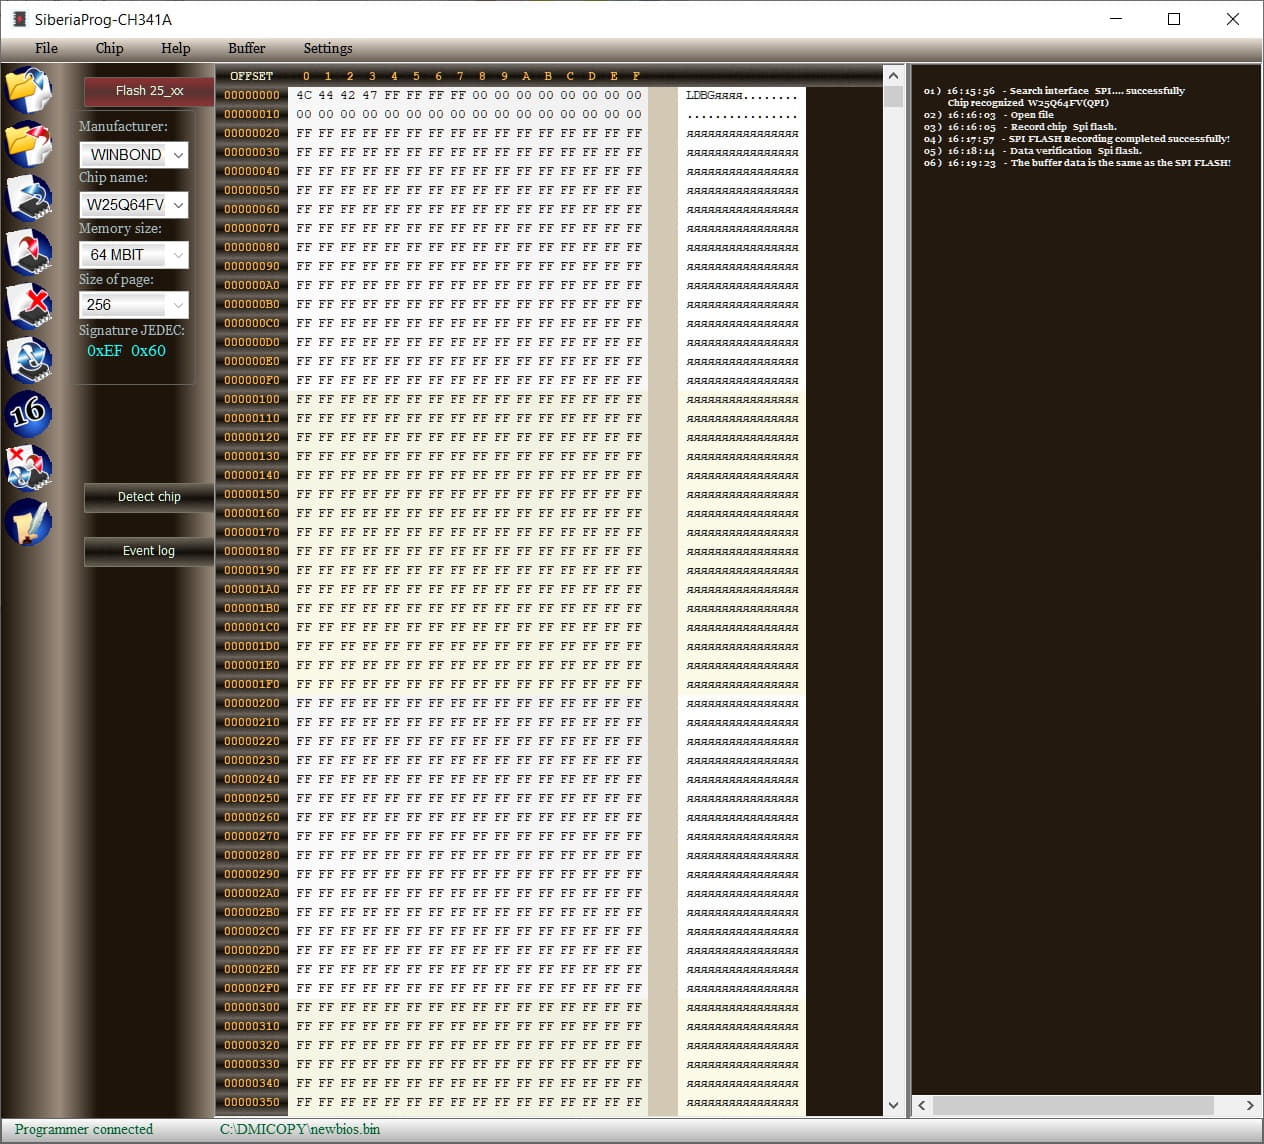Click the auto erase-write-verify combined icon

click(28, 467)
